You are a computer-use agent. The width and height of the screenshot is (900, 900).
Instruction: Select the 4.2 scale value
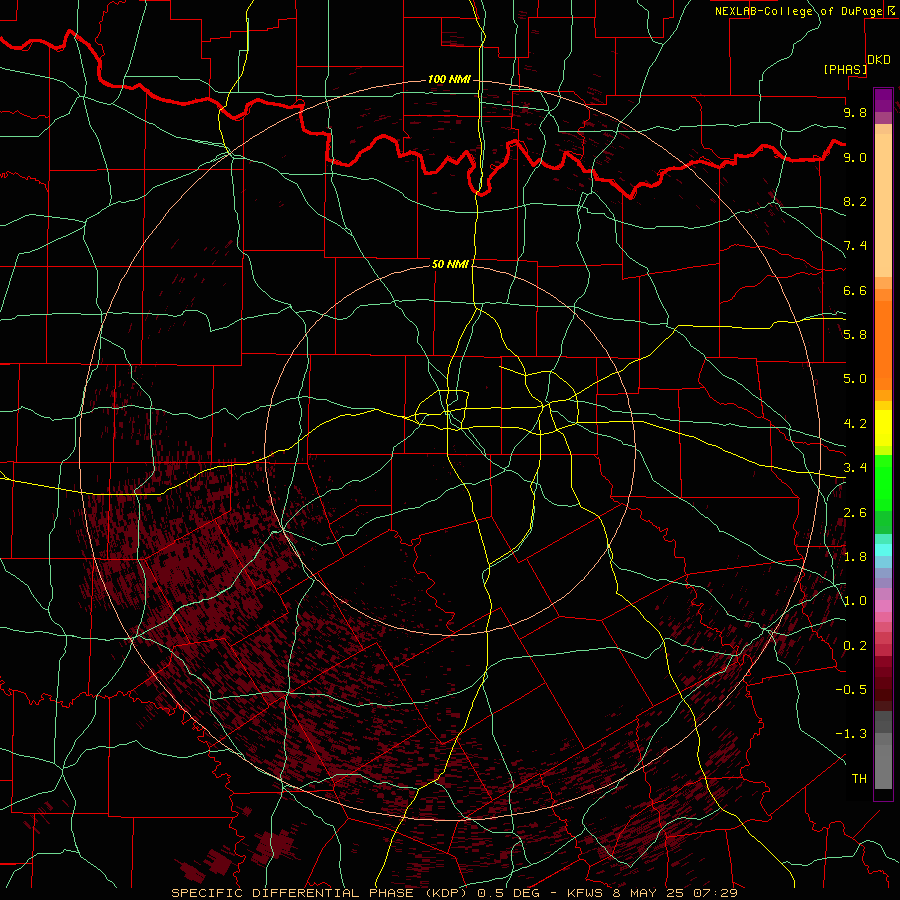click(x=855, y=424)
